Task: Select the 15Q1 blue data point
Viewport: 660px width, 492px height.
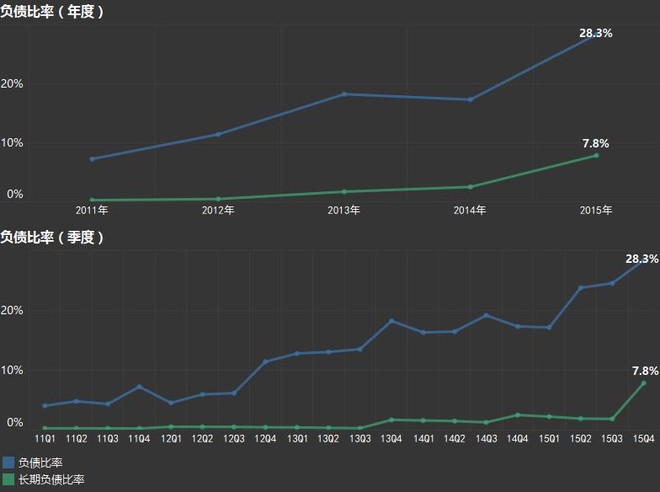Action: (x=549, y=327)
